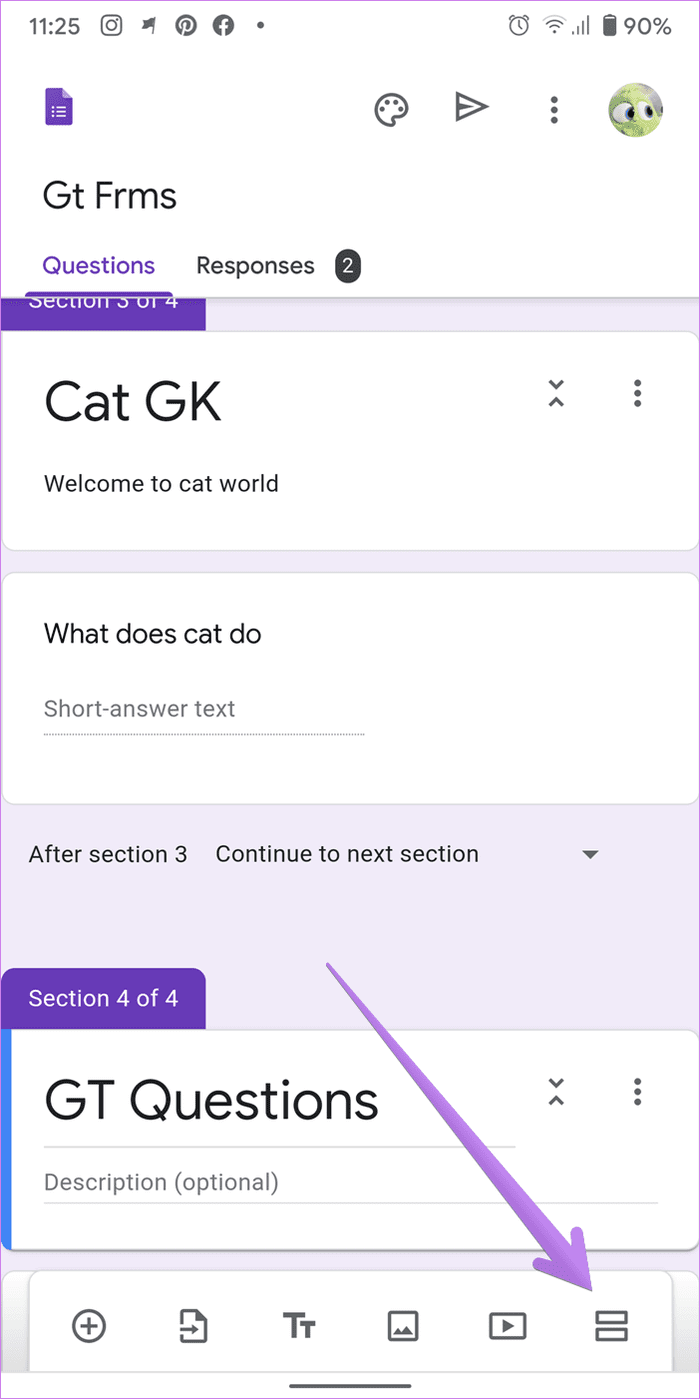Add title and description via Tt icon
700x1399 pixels.
click(x=299, y=1327)
